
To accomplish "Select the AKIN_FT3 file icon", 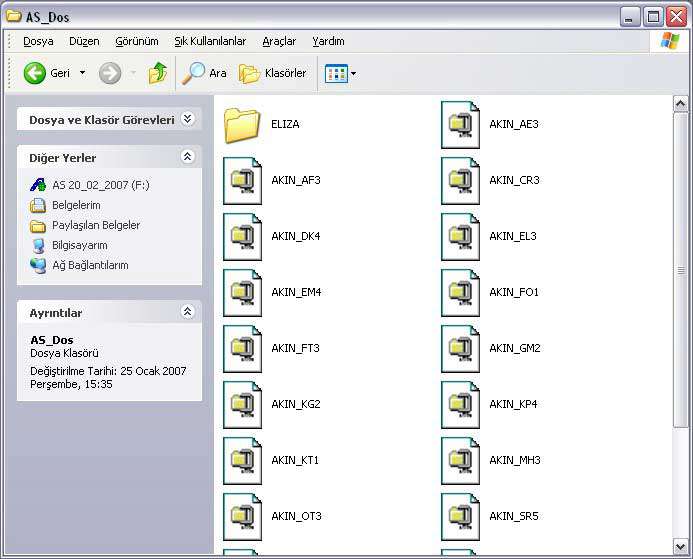I will [x=242, y=349].
